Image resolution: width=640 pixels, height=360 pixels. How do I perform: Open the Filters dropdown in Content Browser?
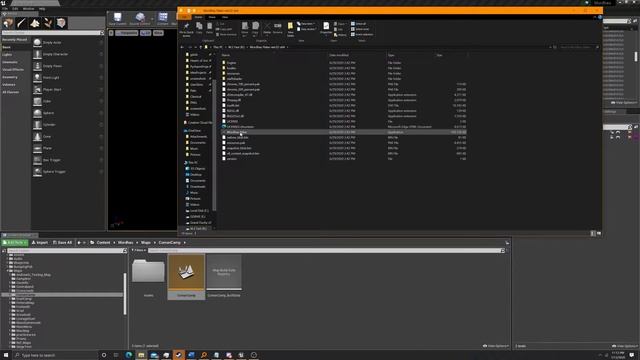139,250
